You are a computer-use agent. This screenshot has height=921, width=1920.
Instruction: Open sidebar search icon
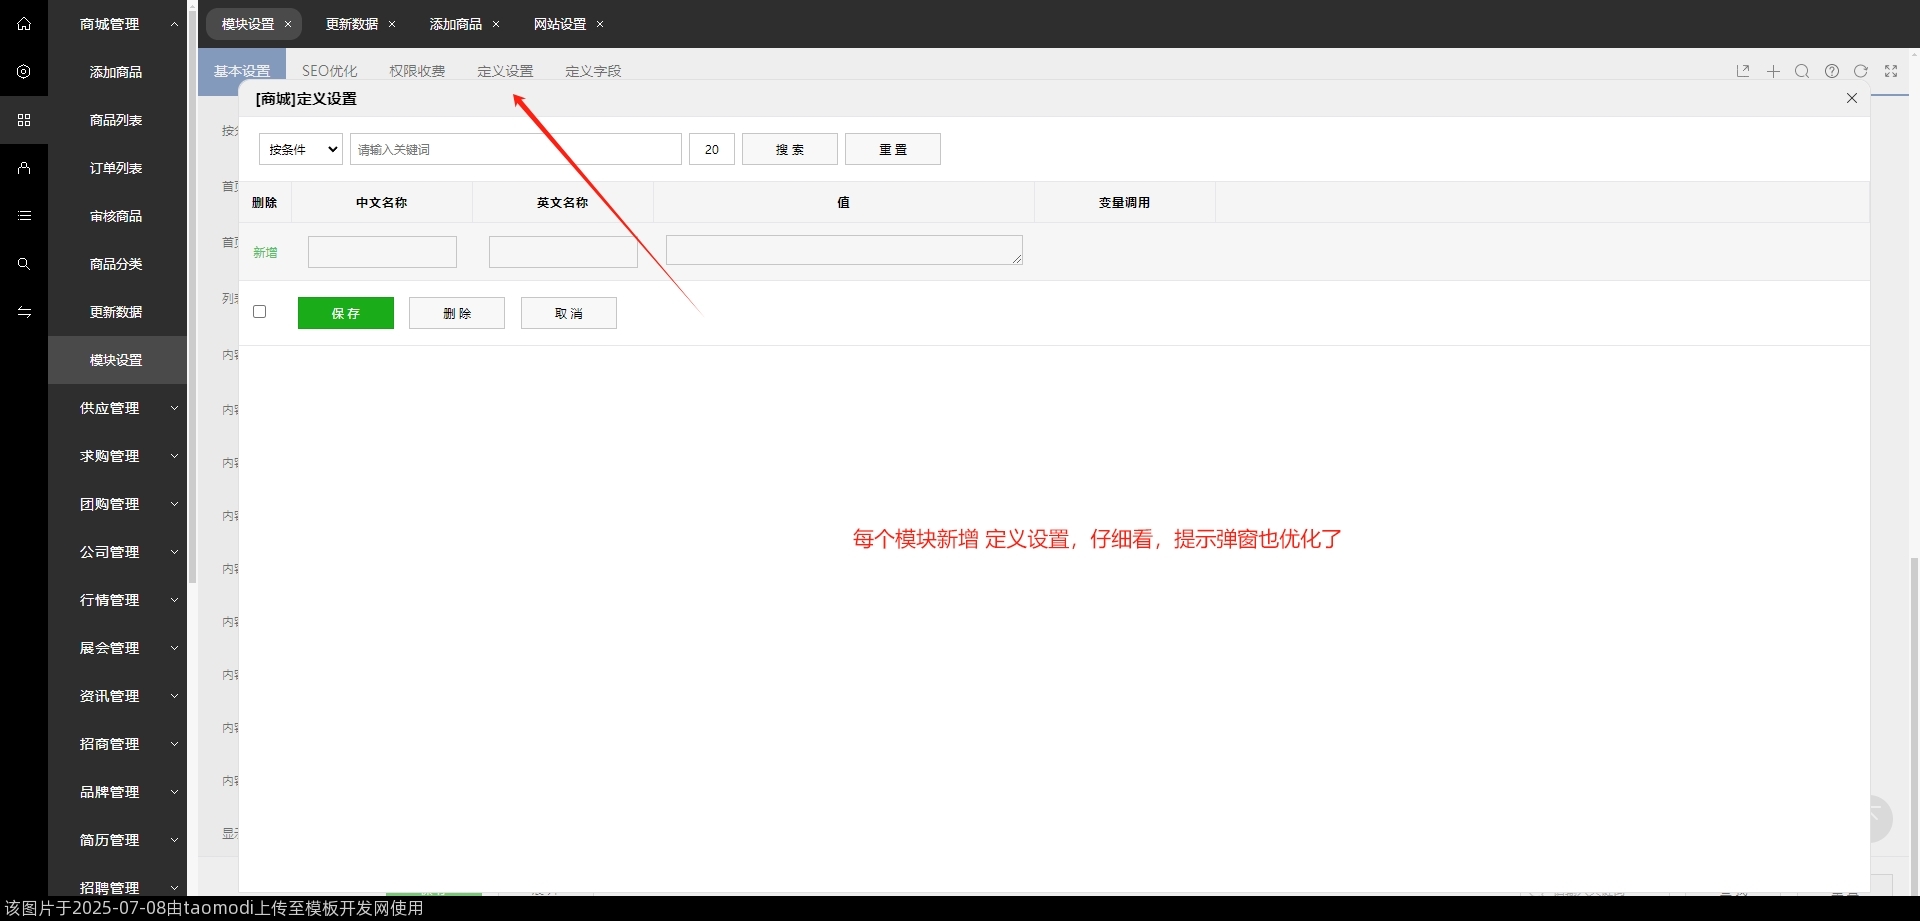(x=23, y=264)
